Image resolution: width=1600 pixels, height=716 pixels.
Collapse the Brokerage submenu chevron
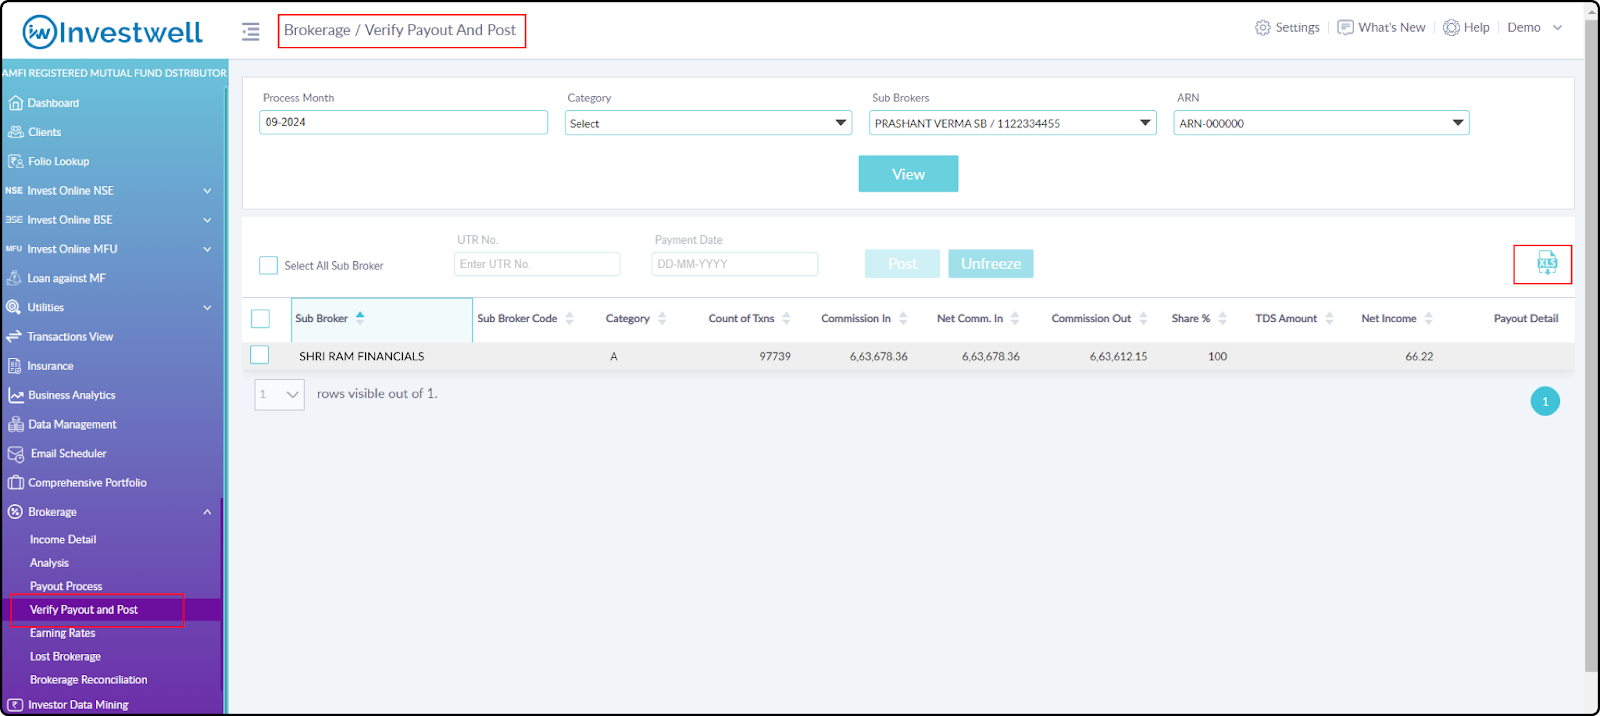pyautogui.click(x=208, y=512)
